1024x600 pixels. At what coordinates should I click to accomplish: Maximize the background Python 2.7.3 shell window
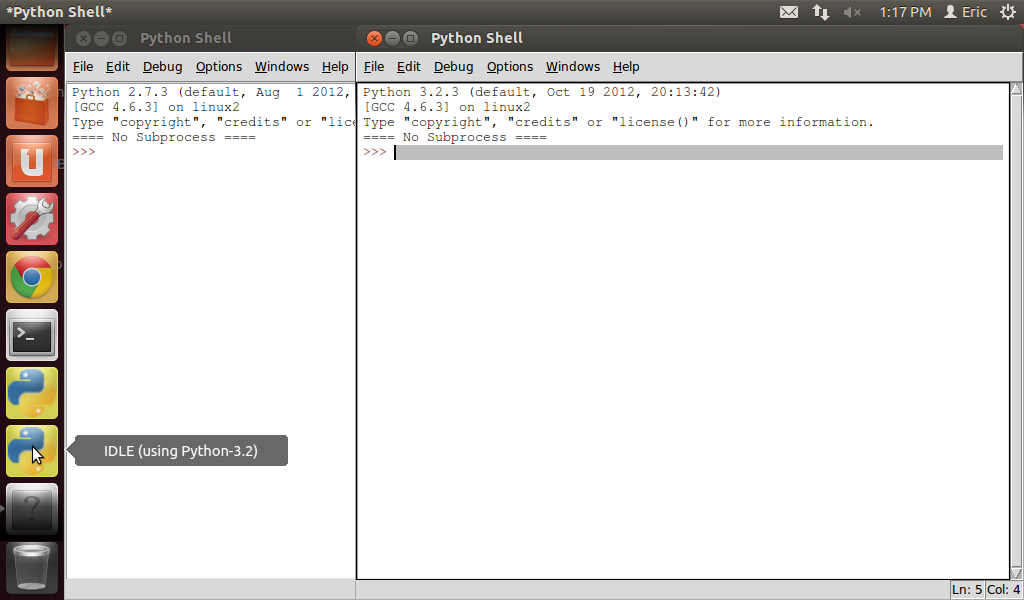(119, 39)
